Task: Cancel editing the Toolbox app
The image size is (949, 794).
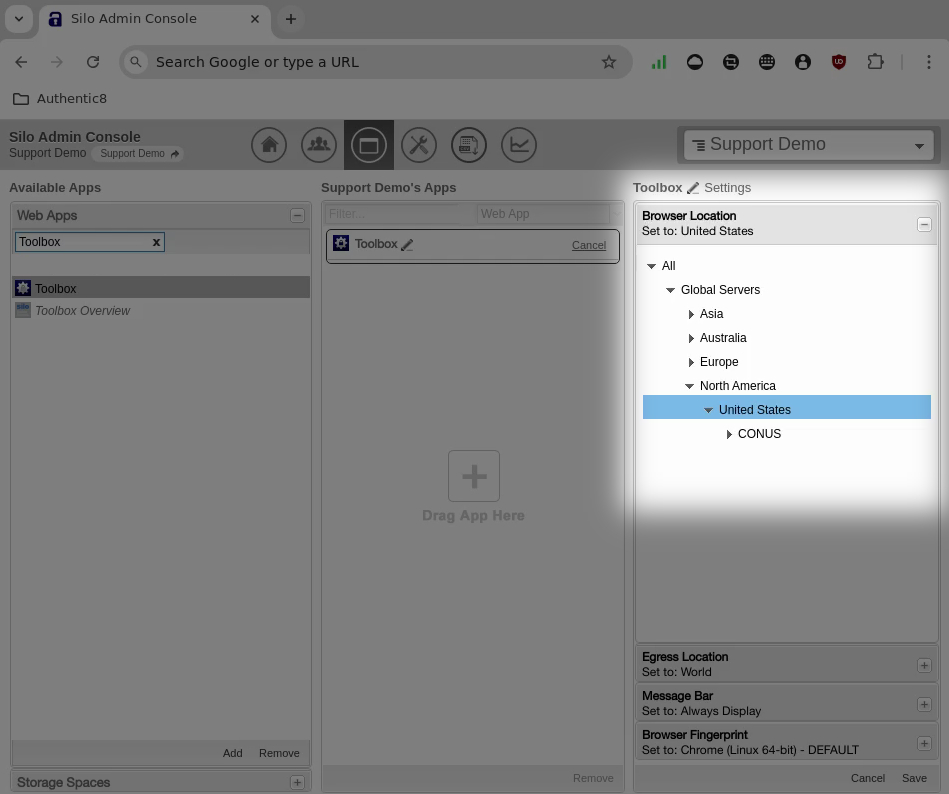Action: 589,245
